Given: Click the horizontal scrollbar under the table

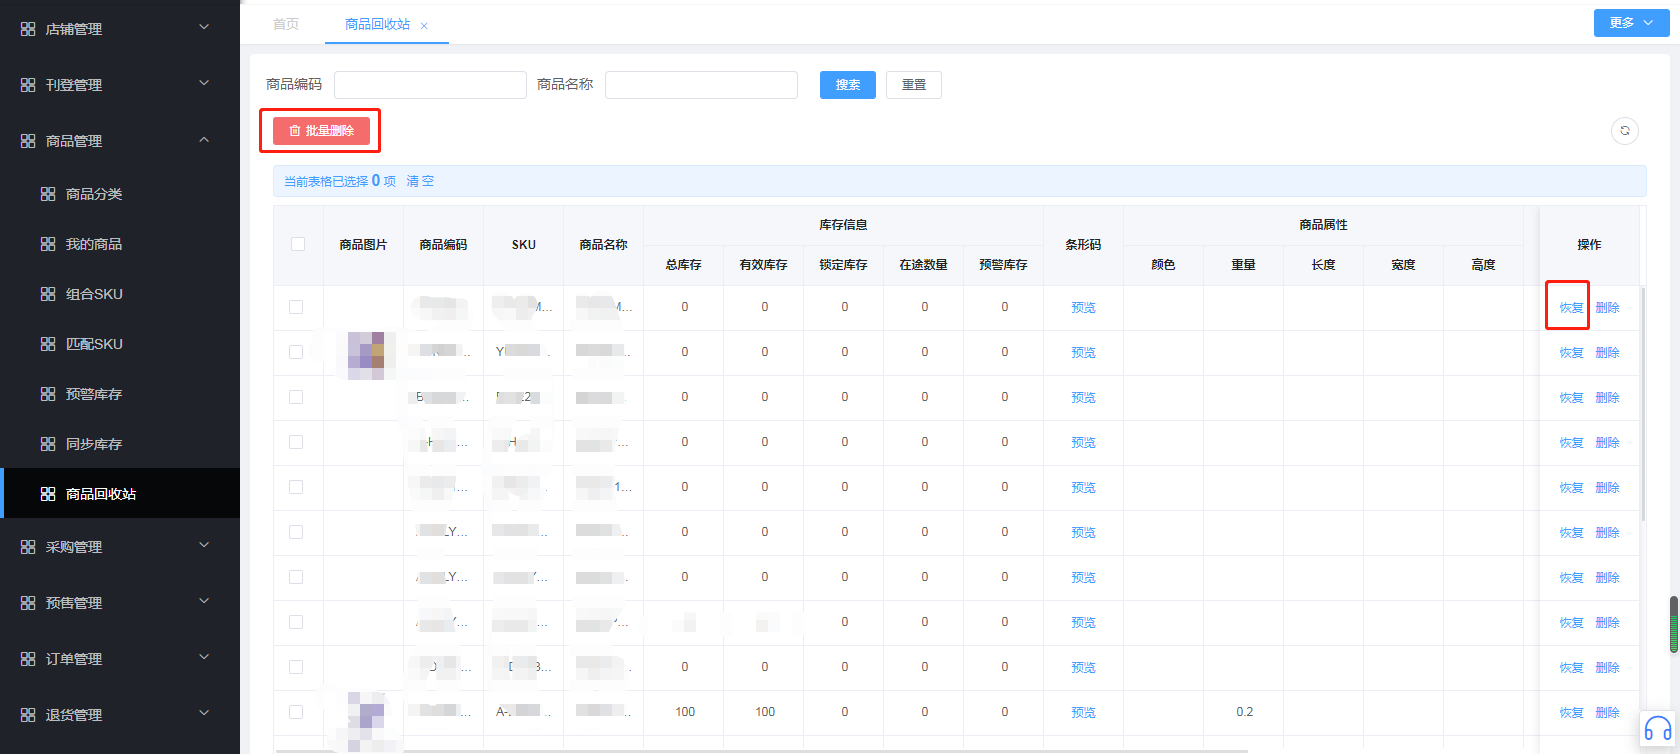Looking at the screenshot, I should coord(762,750).
